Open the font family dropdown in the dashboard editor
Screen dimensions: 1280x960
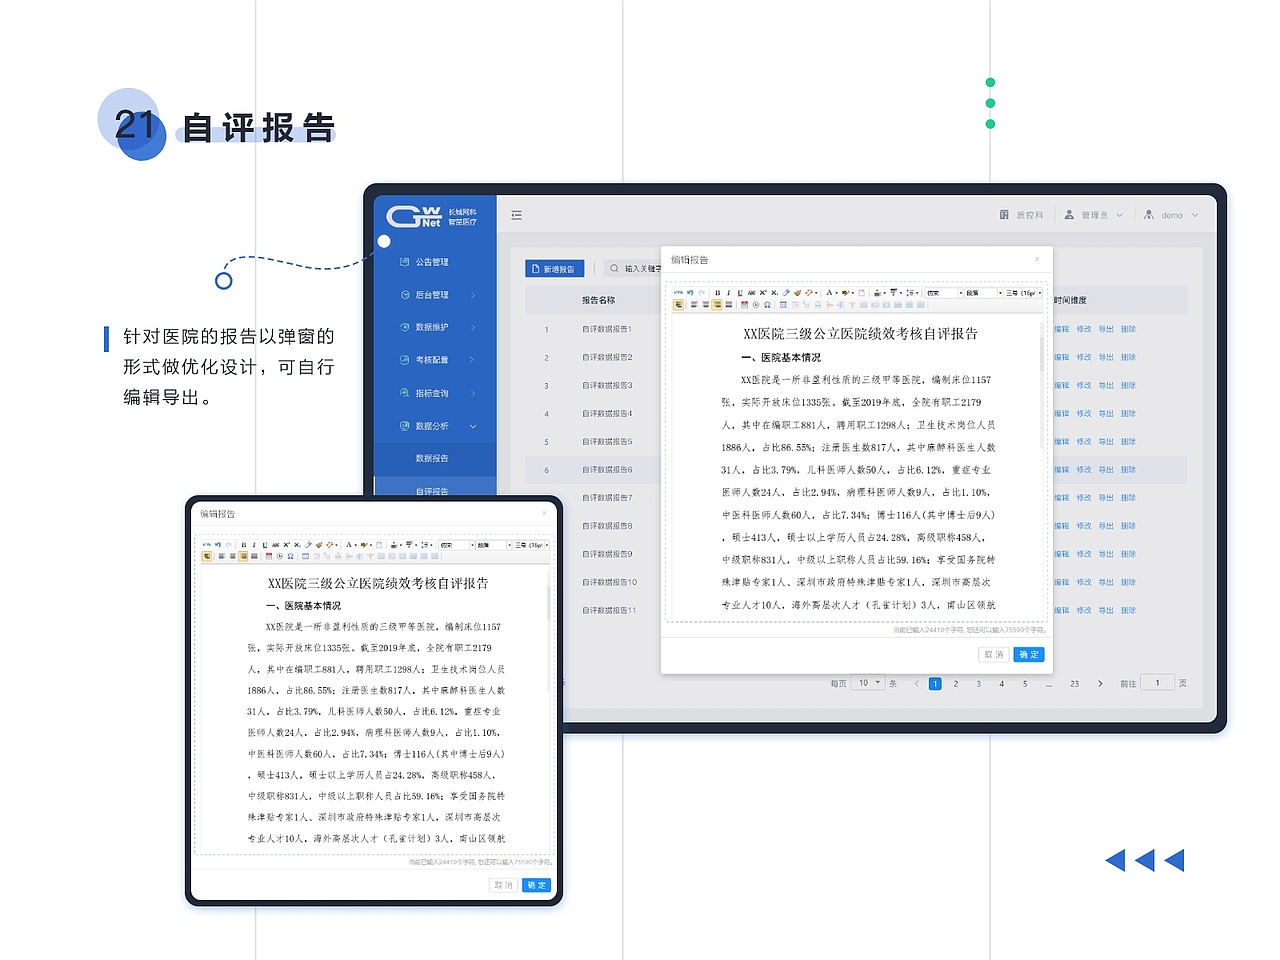944,293
